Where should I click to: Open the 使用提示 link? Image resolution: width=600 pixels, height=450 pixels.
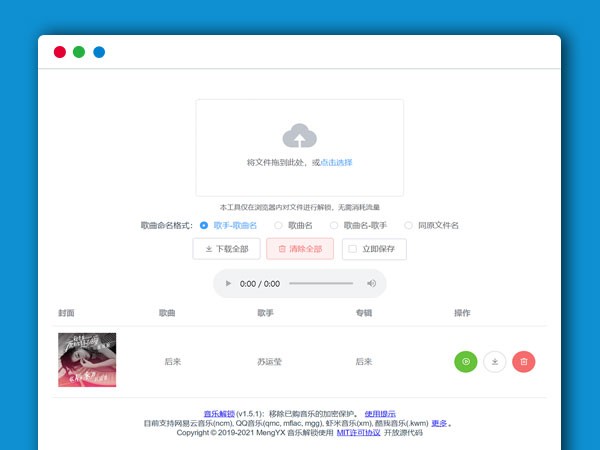coord(380,413)
